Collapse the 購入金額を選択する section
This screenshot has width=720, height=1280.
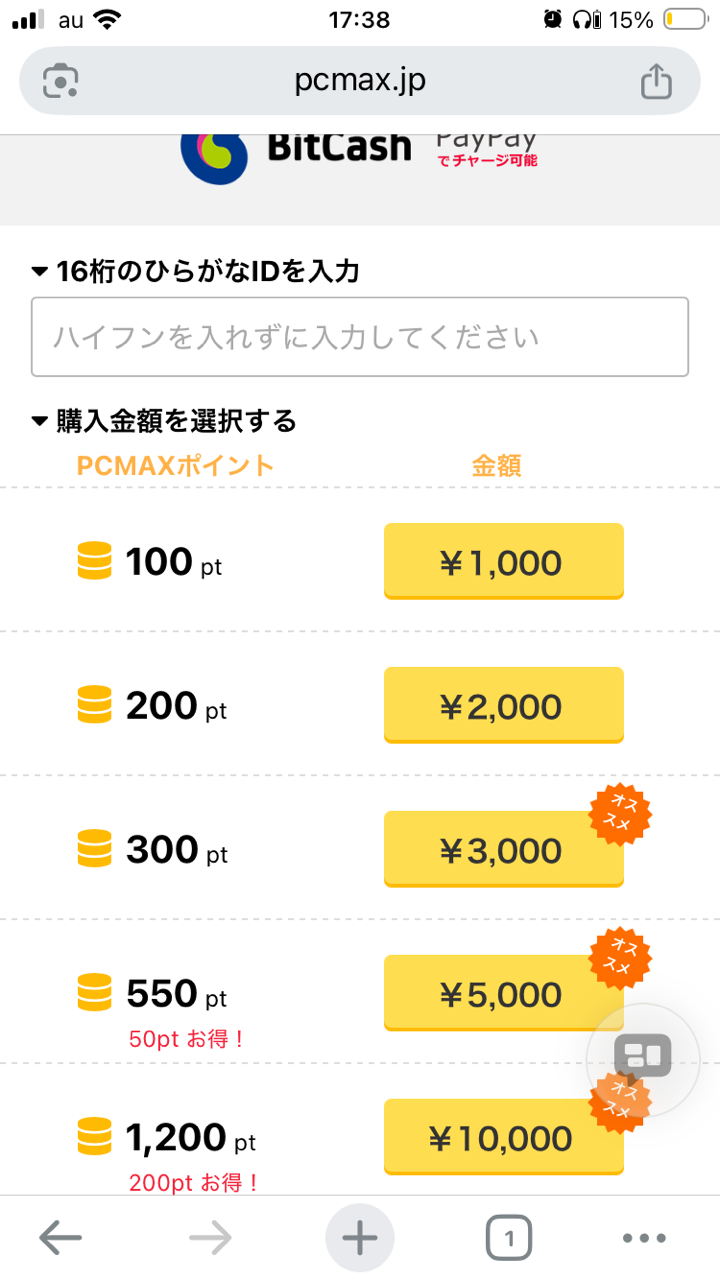[40, 422]
